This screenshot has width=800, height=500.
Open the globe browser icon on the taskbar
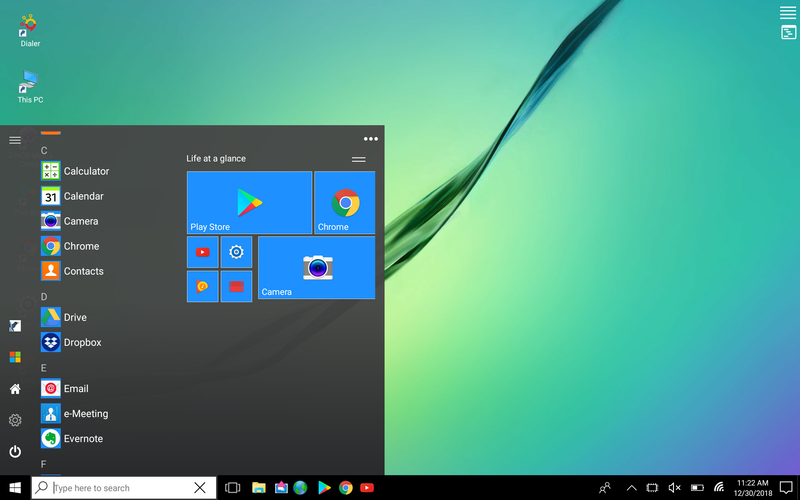click(300, 488)
